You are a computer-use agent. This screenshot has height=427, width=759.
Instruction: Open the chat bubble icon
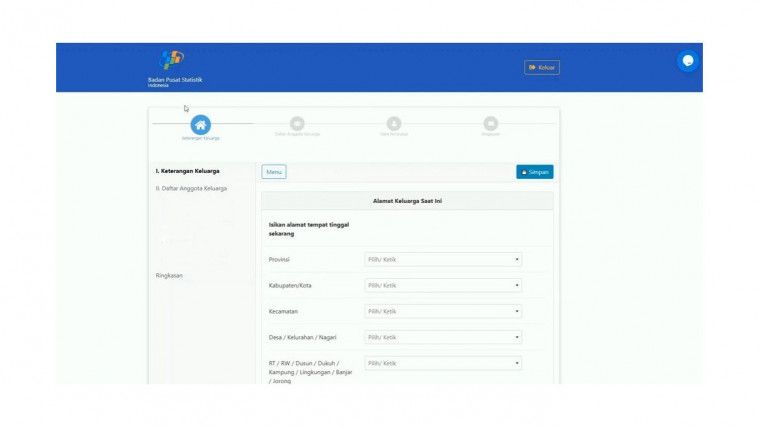[x=687, y=61]
